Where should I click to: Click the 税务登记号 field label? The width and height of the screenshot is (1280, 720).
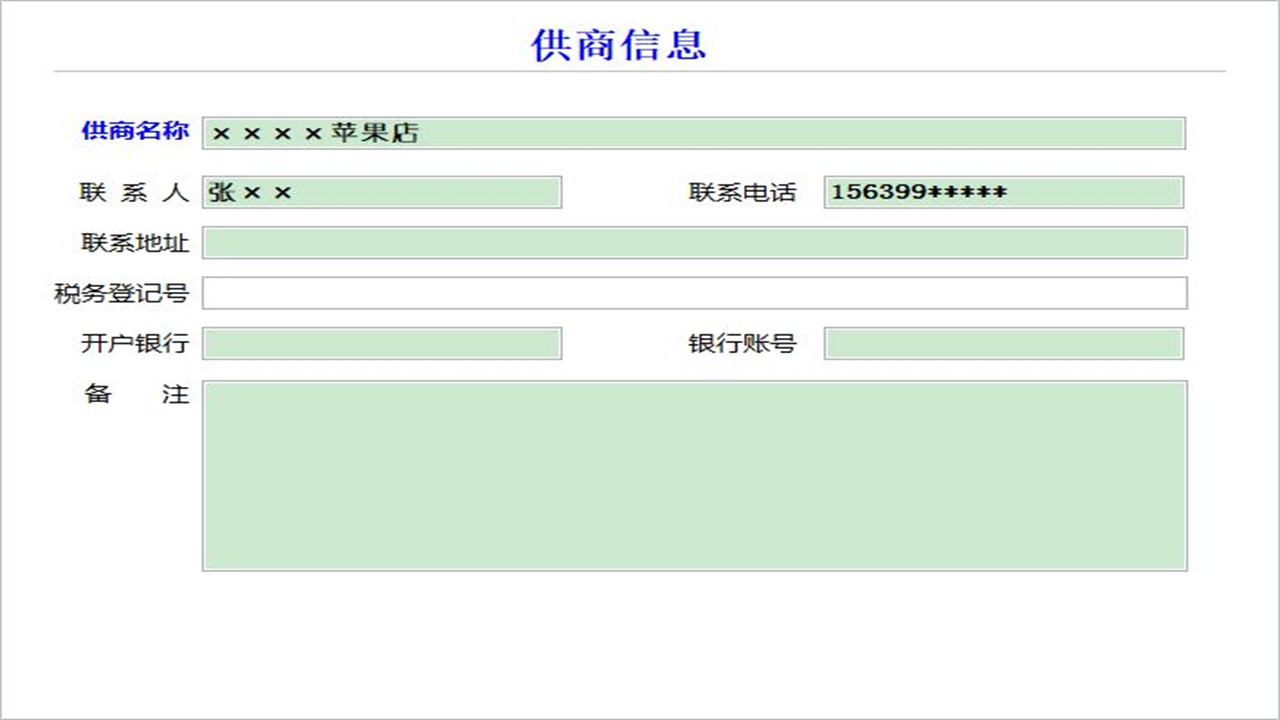(120, 292)
